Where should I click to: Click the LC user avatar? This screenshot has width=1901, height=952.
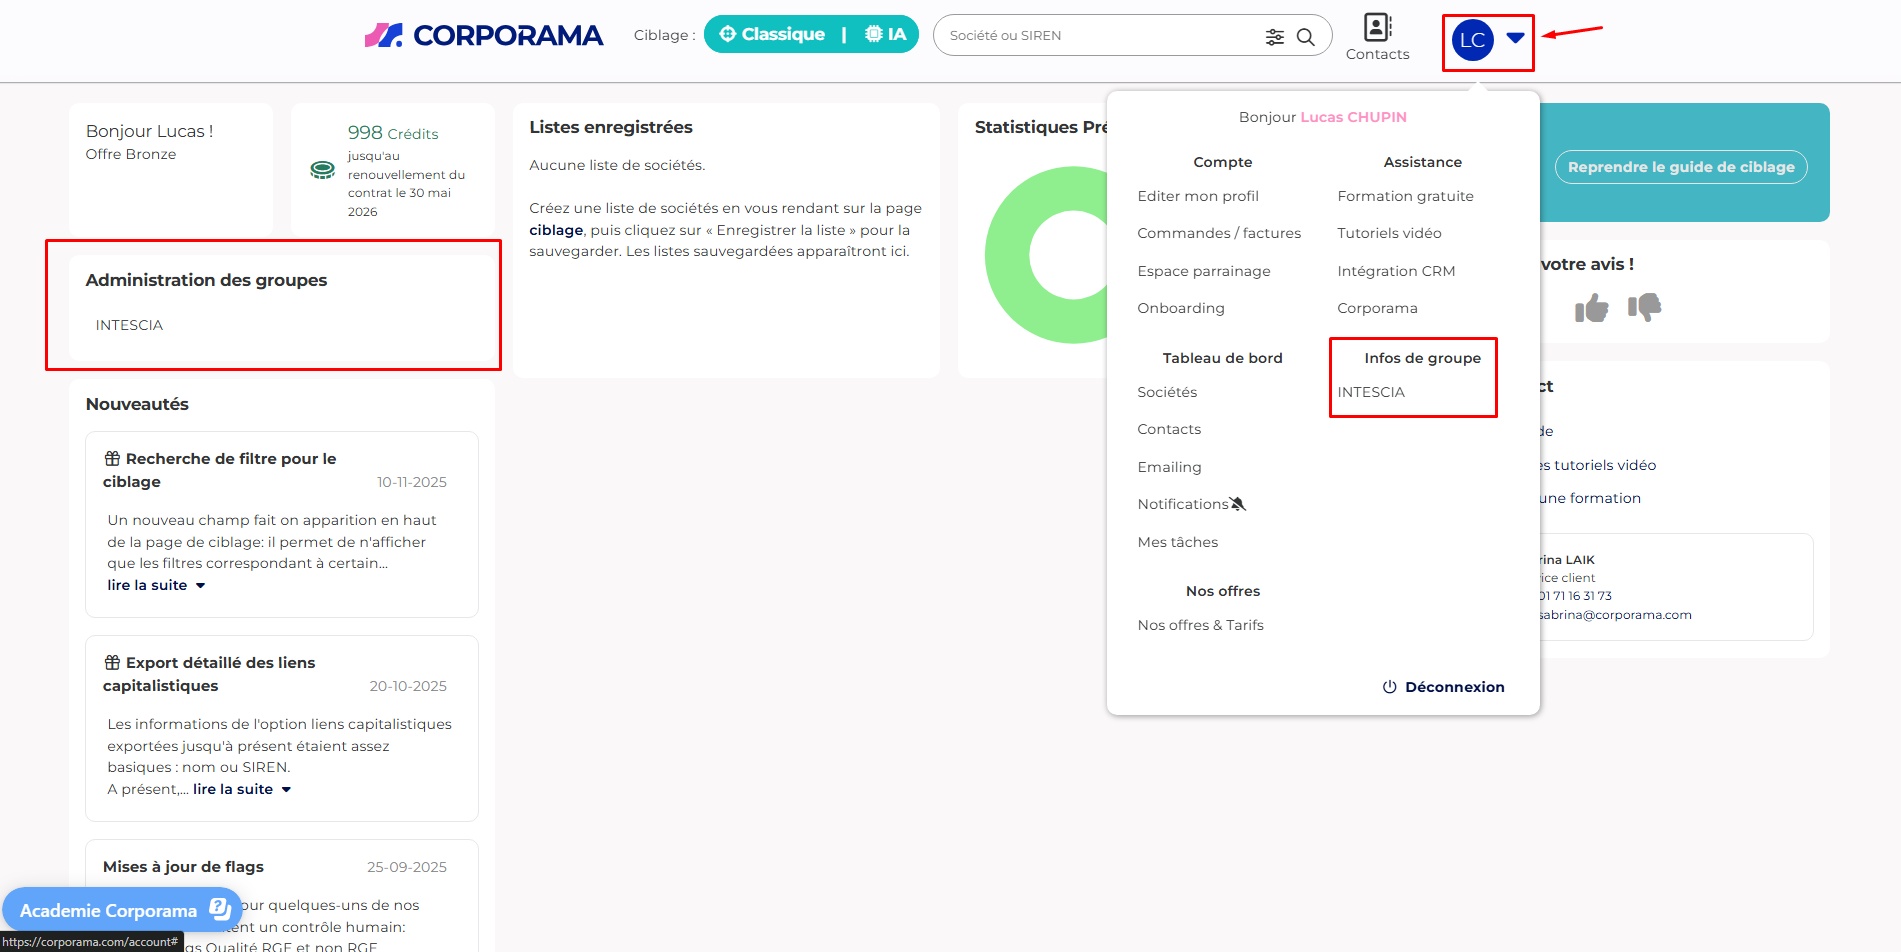click(1472, 40)
